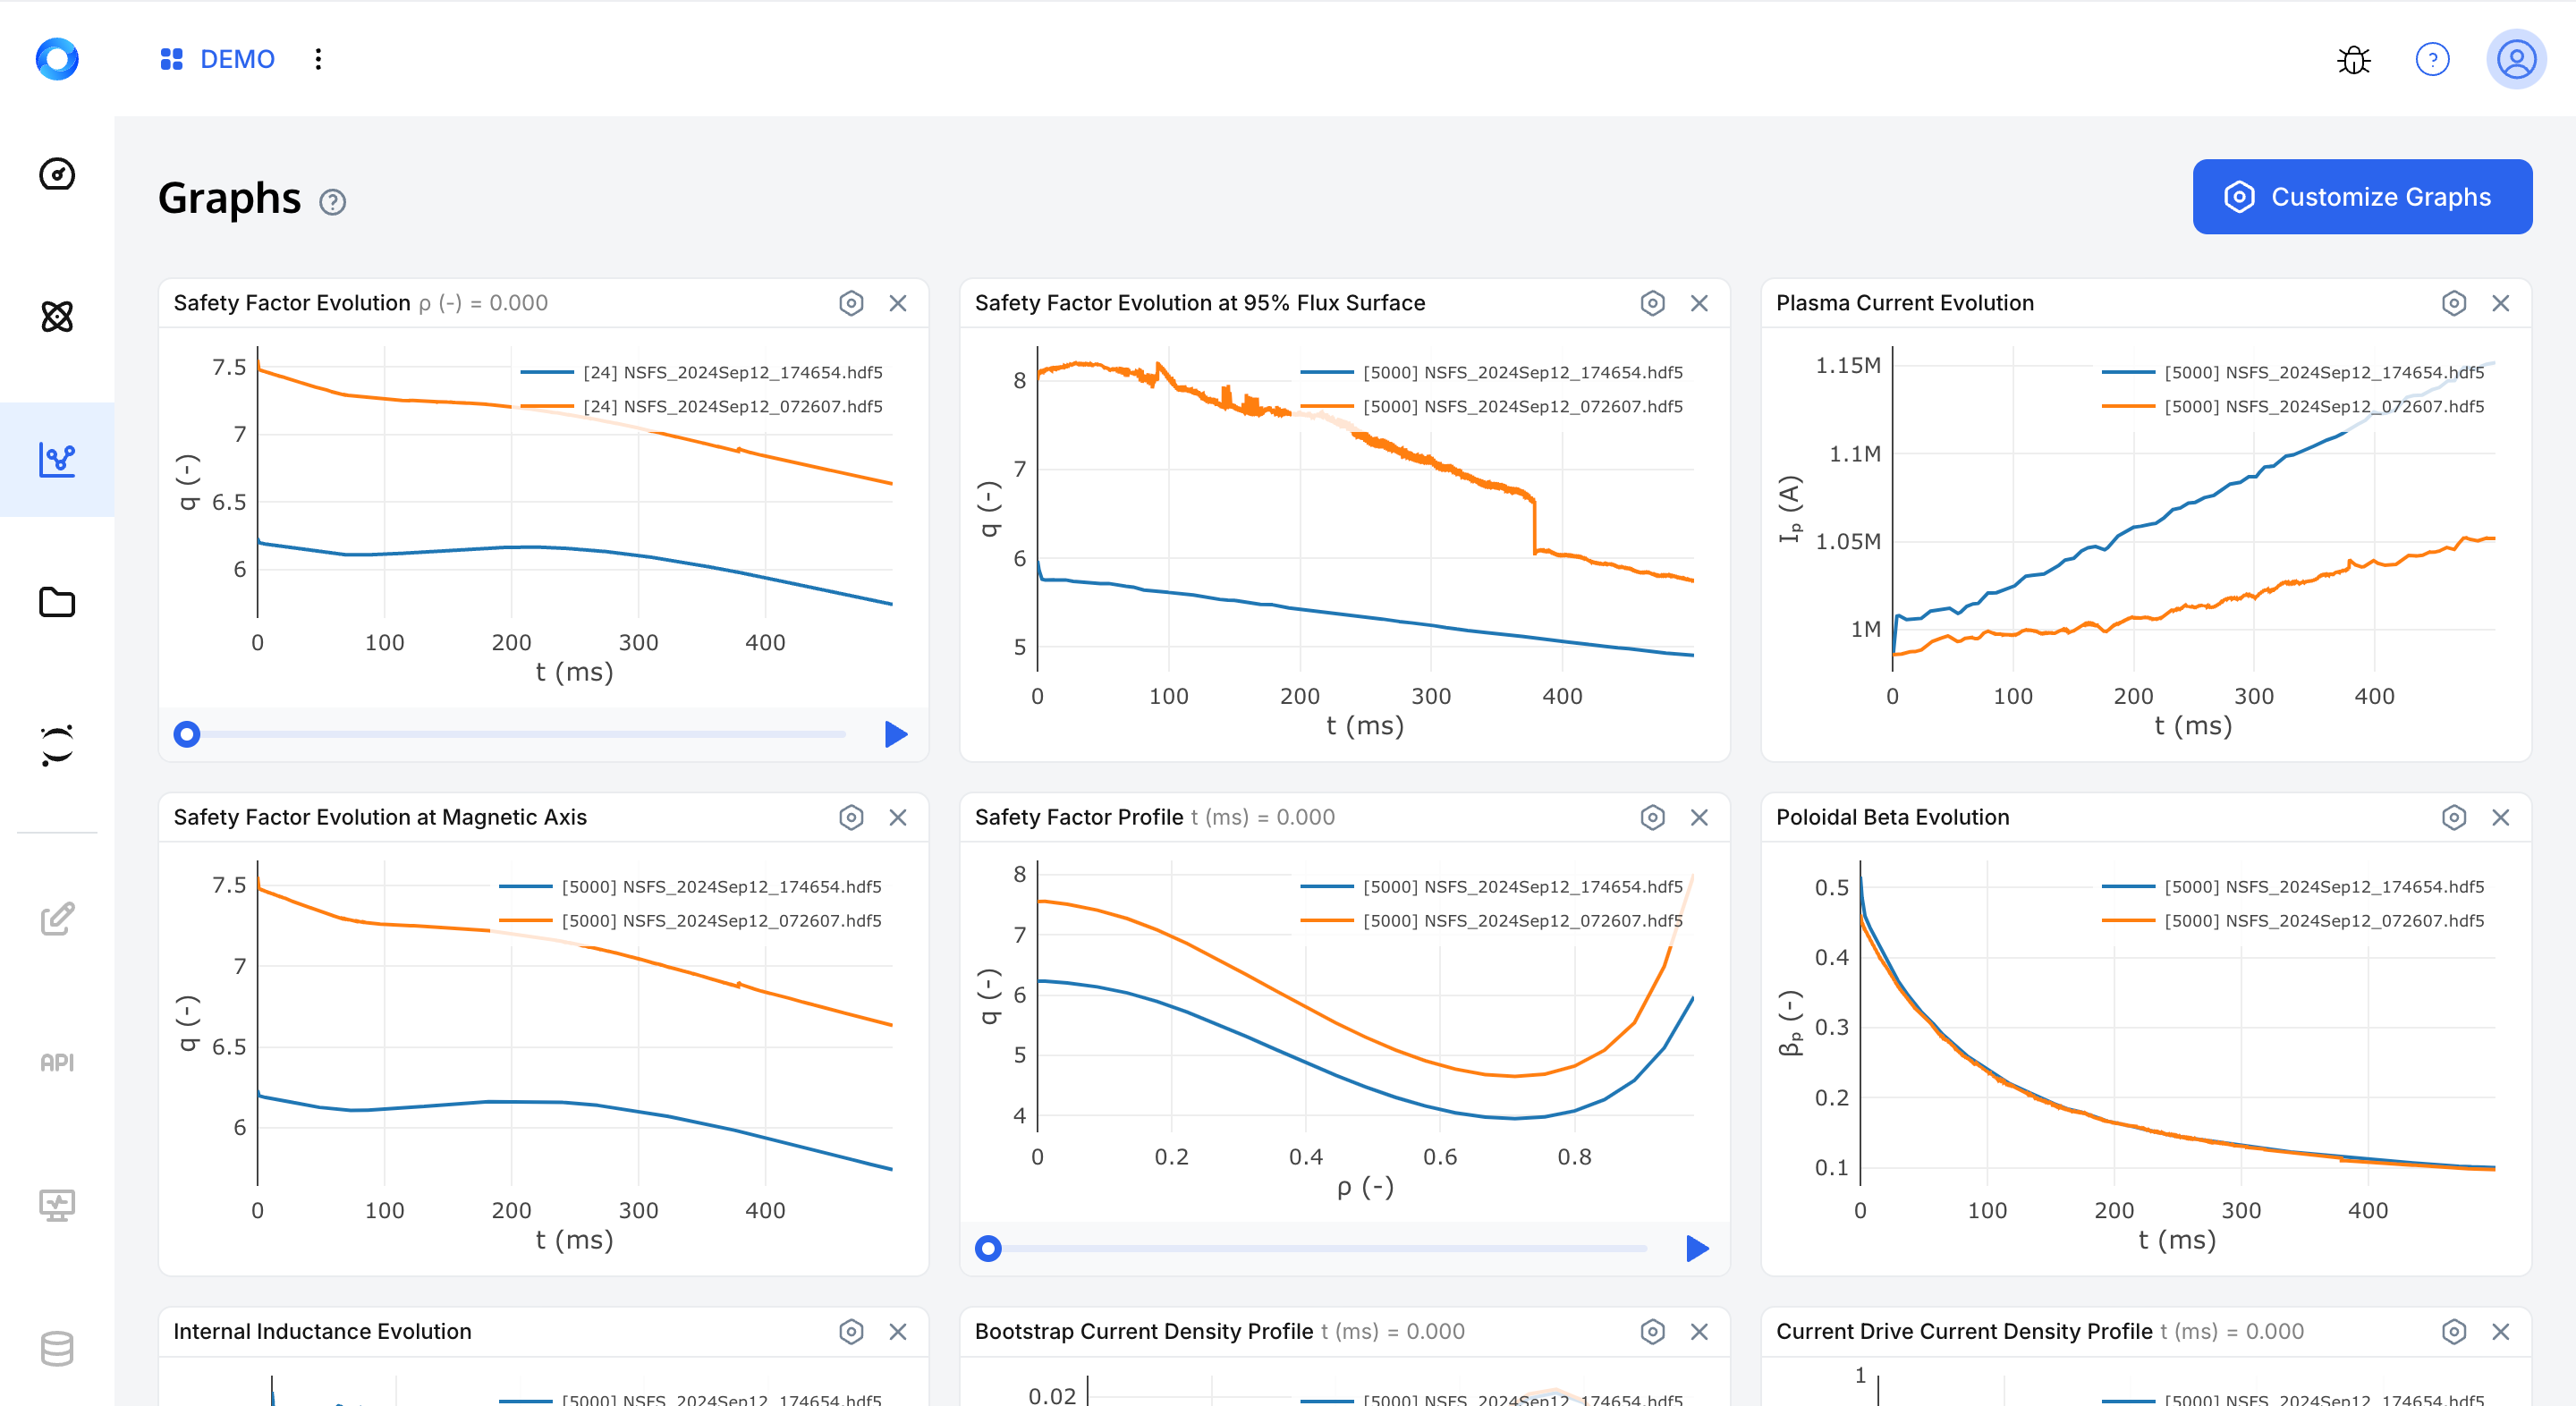Click the bug report icon

[2354, 59]
